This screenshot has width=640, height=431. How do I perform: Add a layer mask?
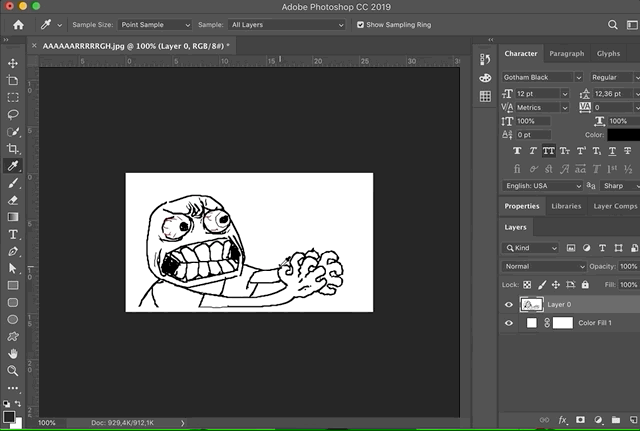[580, 420]
